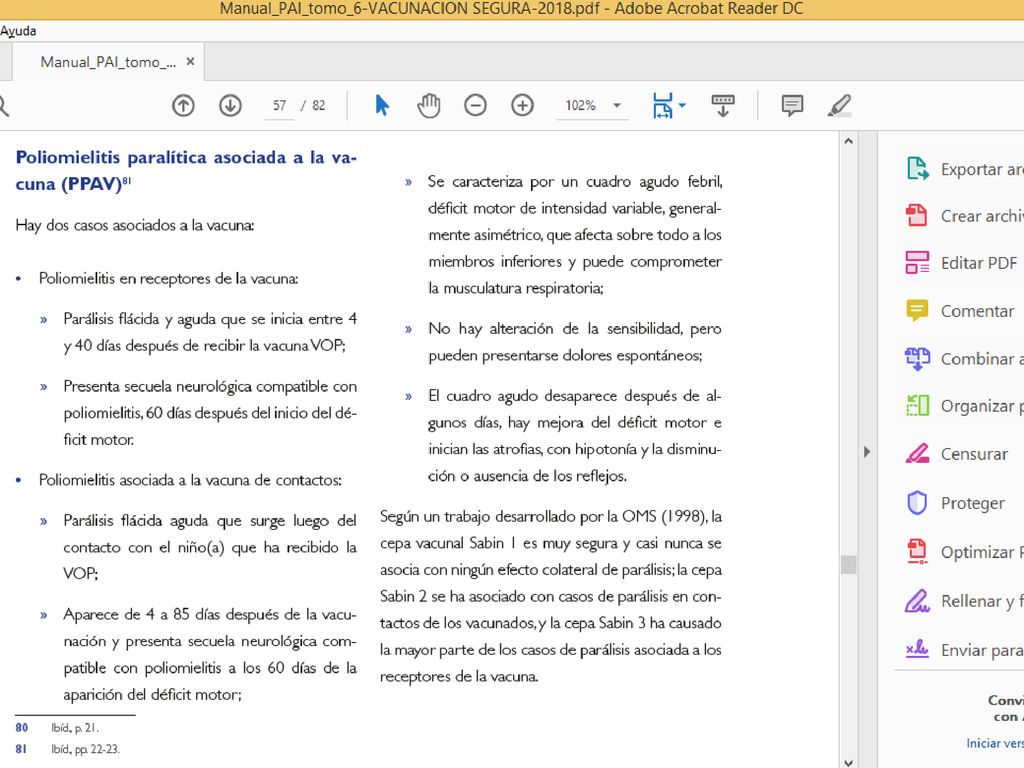Click the Proteger shield icon
The image size is (1024, 768).
pos(918,503)
